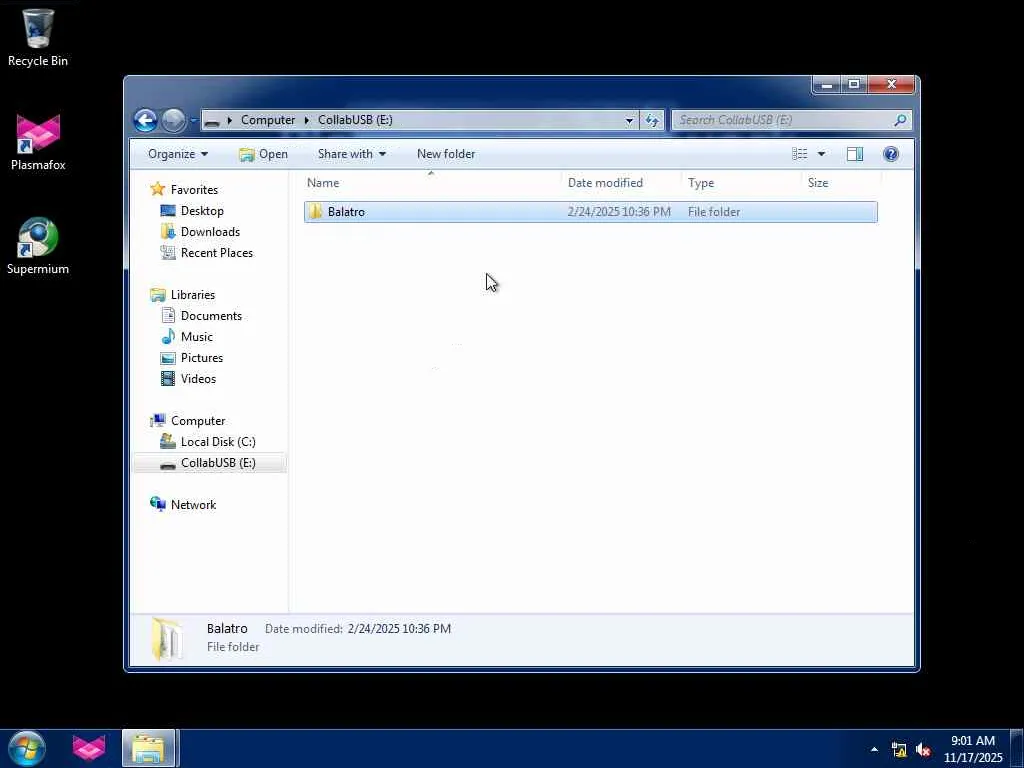Viewport: 1024px width, 768px height.
Task: Open recent pages dropdown beside Forward
Action: coord(193,120)
